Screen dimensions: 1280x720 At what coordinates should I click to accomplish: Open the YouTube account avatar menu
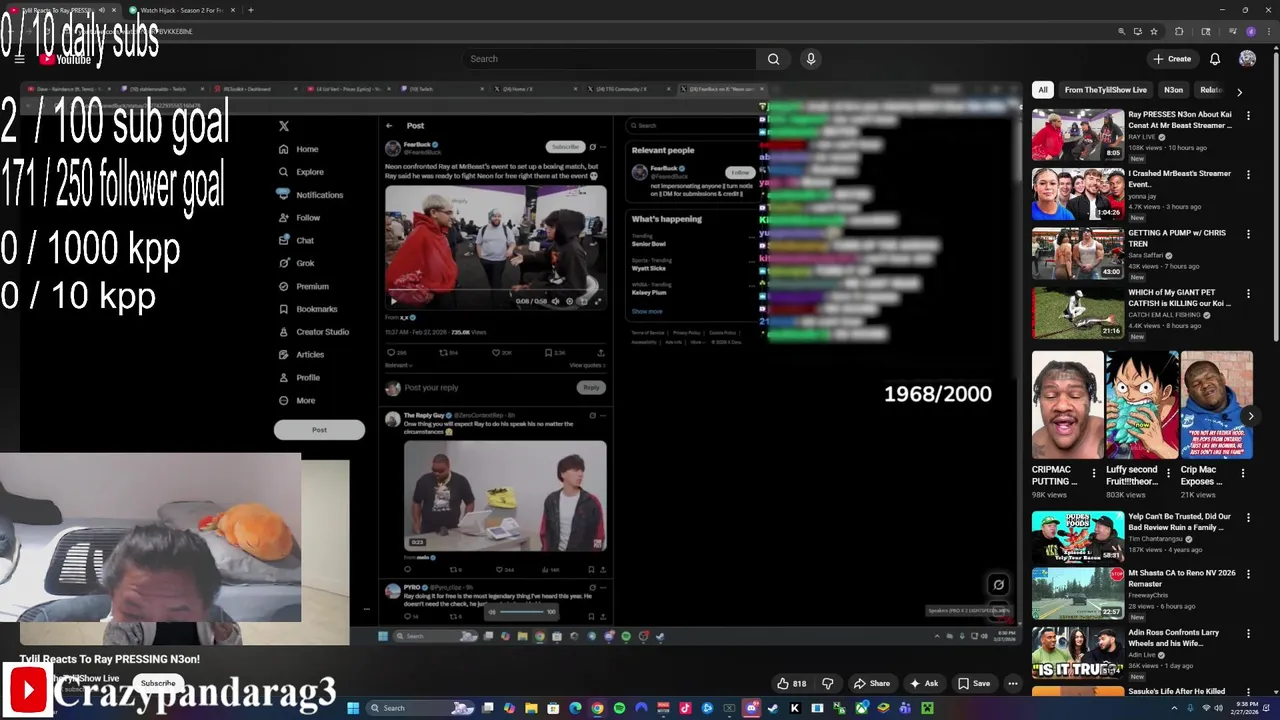tap(1247, 59)
